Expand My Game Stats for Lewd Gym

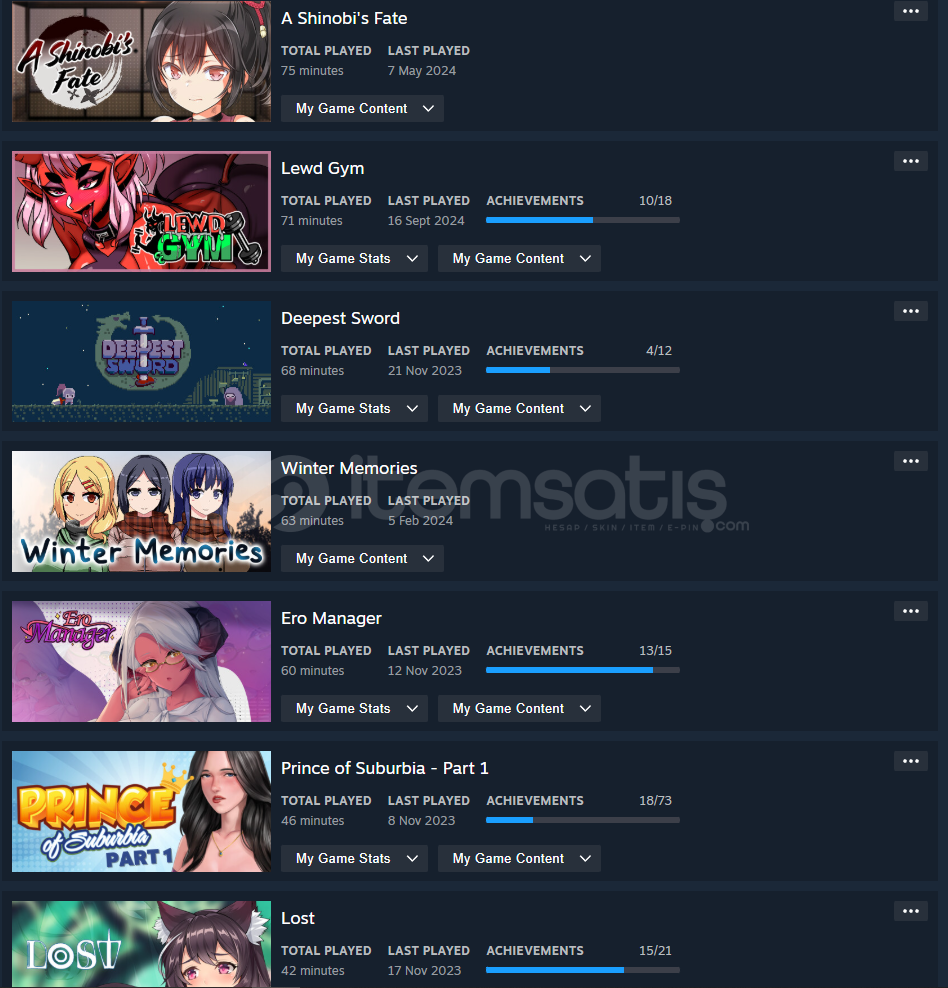point(354,258)
